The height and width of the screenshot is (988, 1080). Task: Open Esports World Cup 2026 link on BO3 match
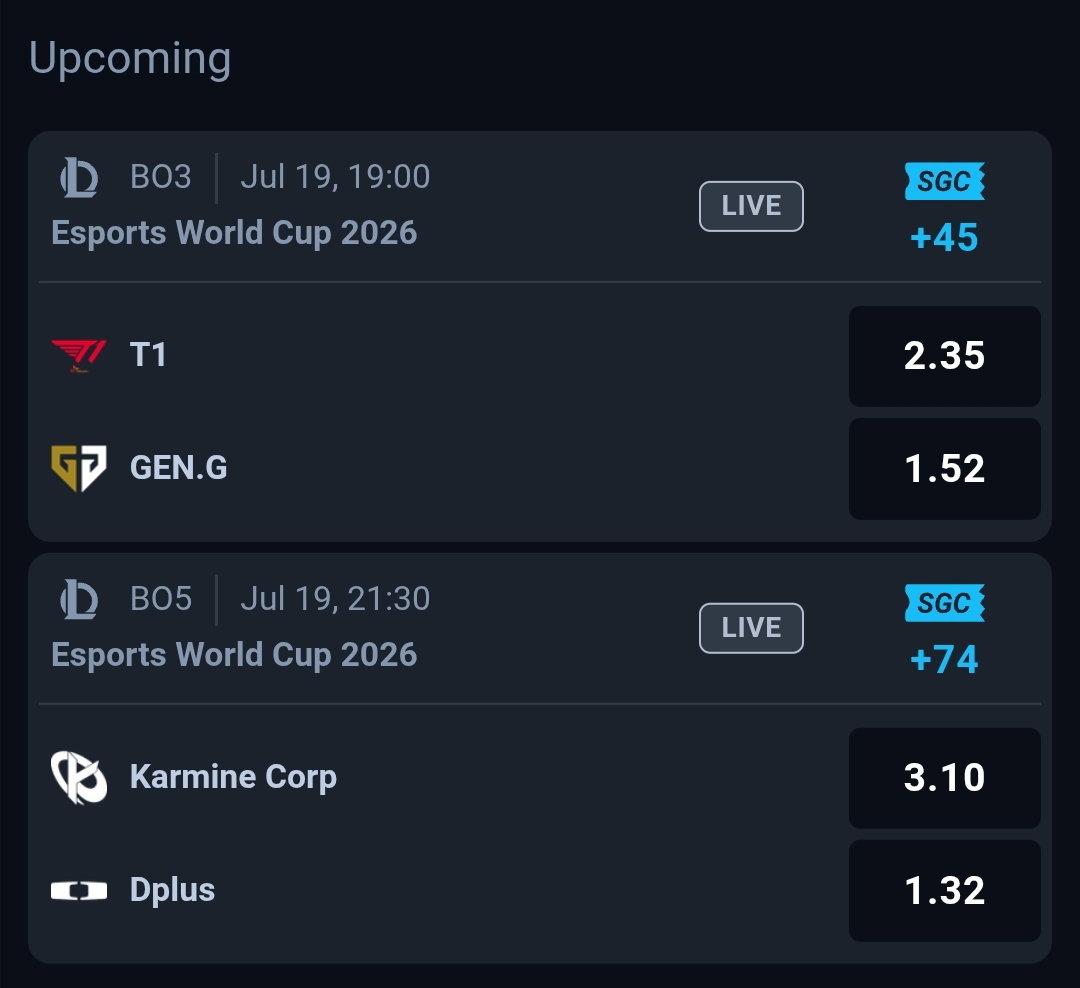click(234, 233)
